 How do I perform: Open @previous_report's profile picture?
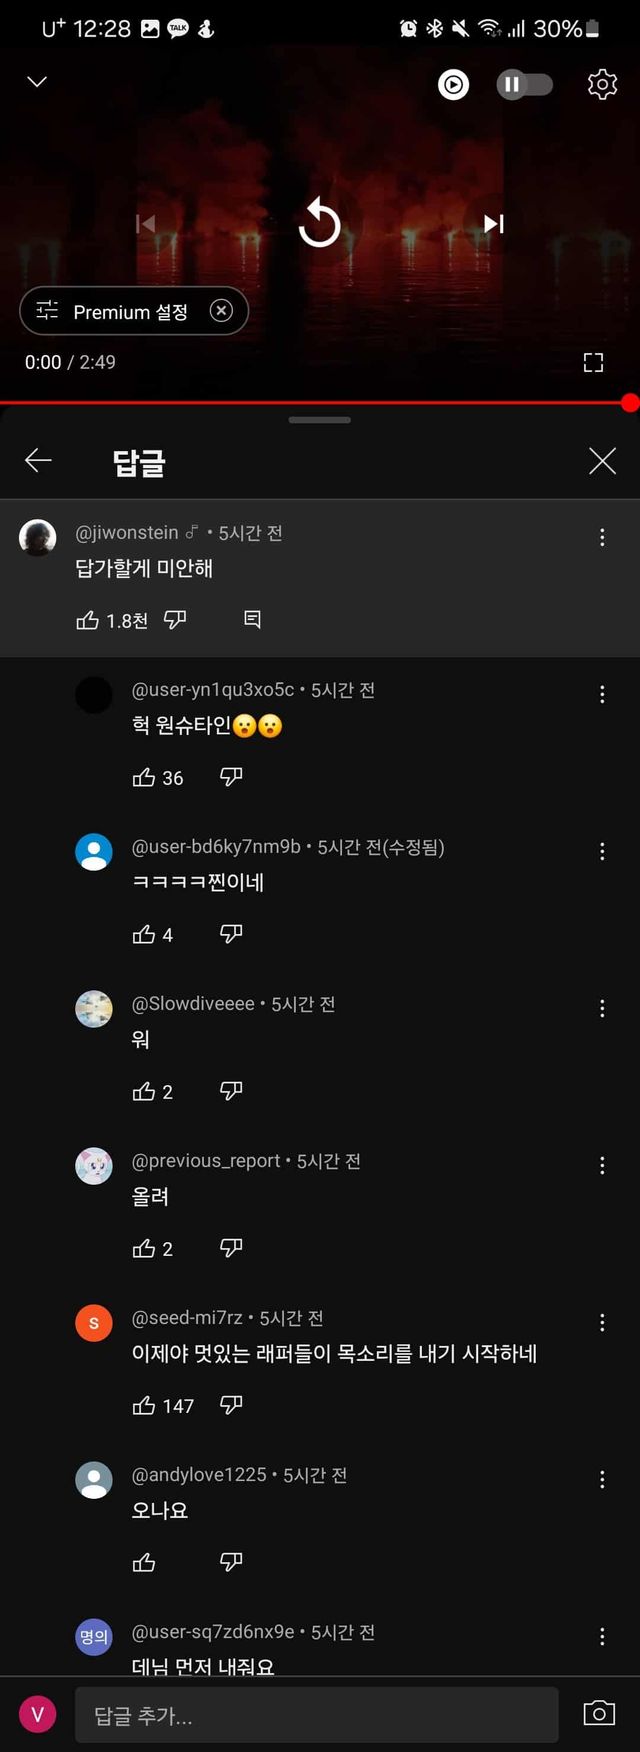click(93, 1165)
